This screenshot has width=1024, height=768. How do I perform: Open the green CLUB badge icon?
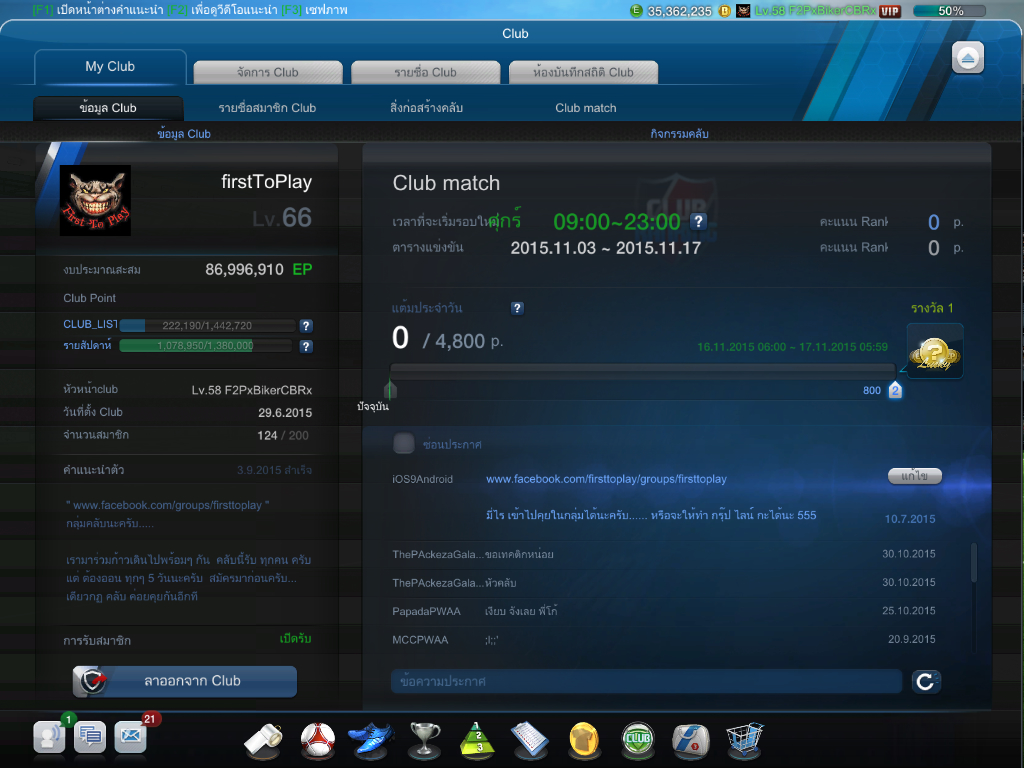638,741
